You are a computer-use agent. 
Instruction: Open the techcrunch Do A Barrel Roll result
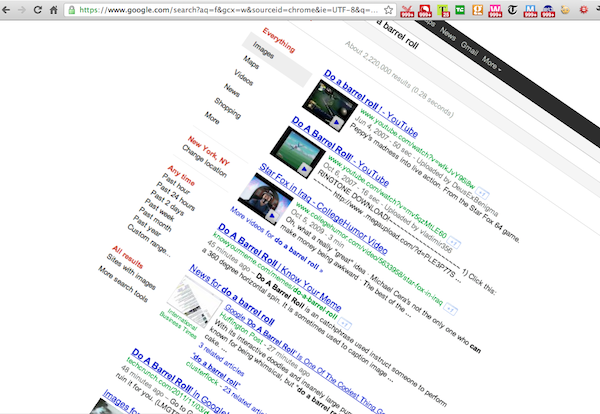[x=180, y=381]
